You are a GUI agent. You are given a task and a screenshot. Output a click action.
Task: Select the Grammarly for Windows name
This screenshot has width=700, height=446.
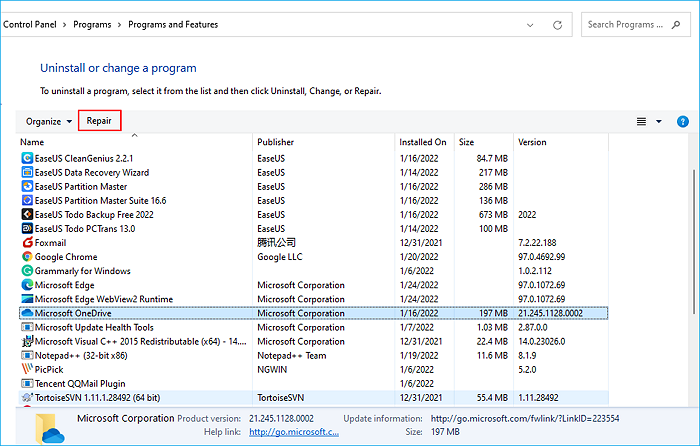[83, 271]
